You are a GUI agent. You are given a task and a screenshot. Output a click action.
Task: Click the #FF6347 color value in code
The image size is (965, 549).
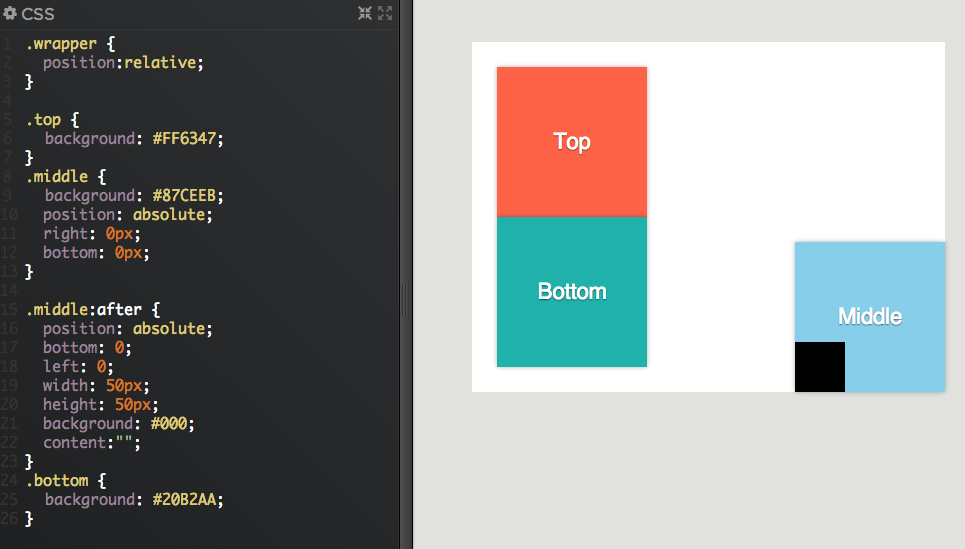click(x=185, y=138)
